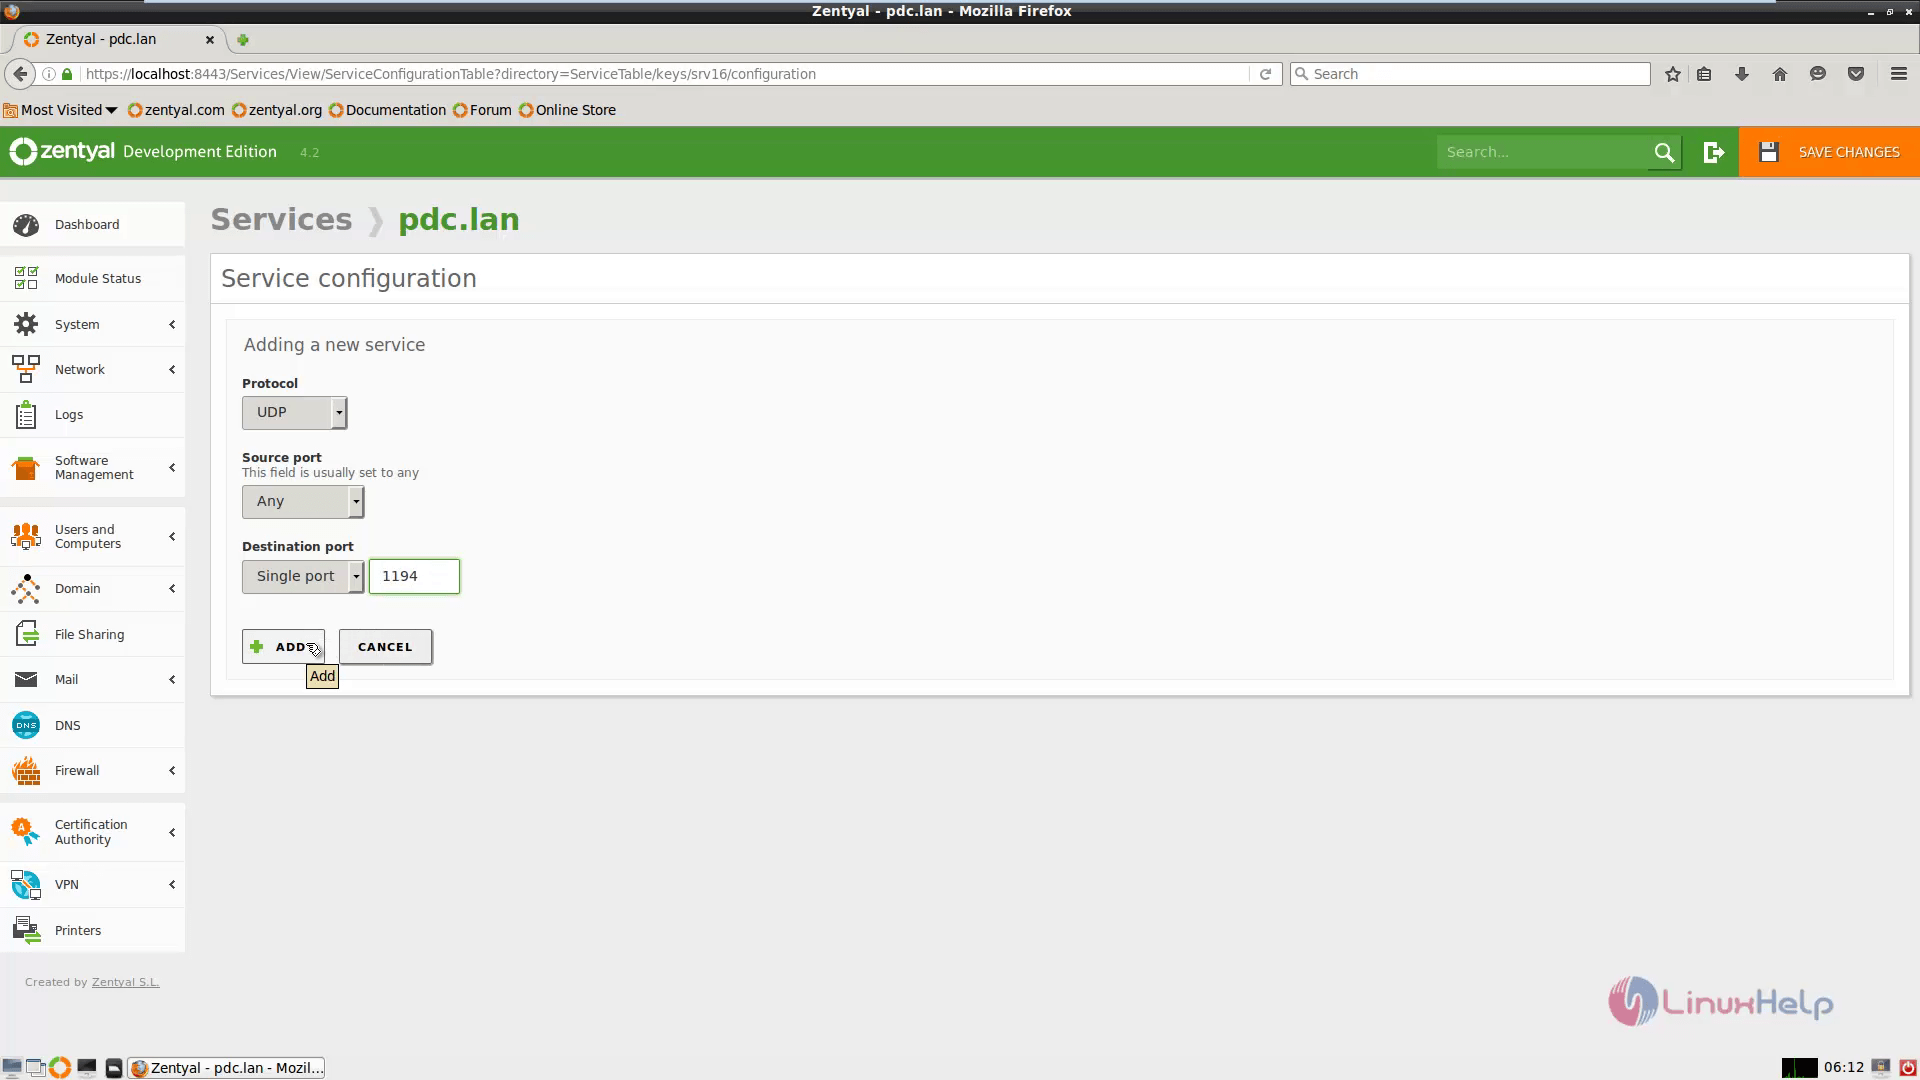Click the Certification Authority icon
1920x1080 pixels.
pos(25,831)
